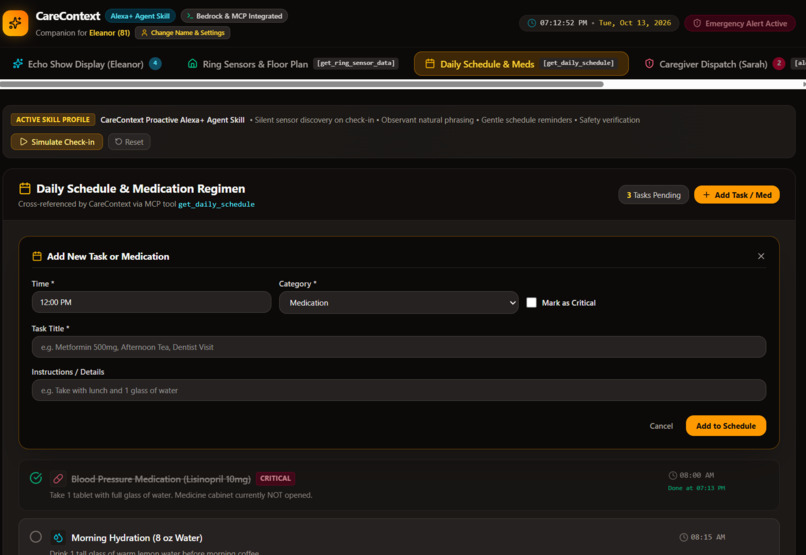Image resolution: width=806 pixels, height=555 pixels.
Task: Click the pill icon for Blood Pressure Medication
Action: pos(58,479)
